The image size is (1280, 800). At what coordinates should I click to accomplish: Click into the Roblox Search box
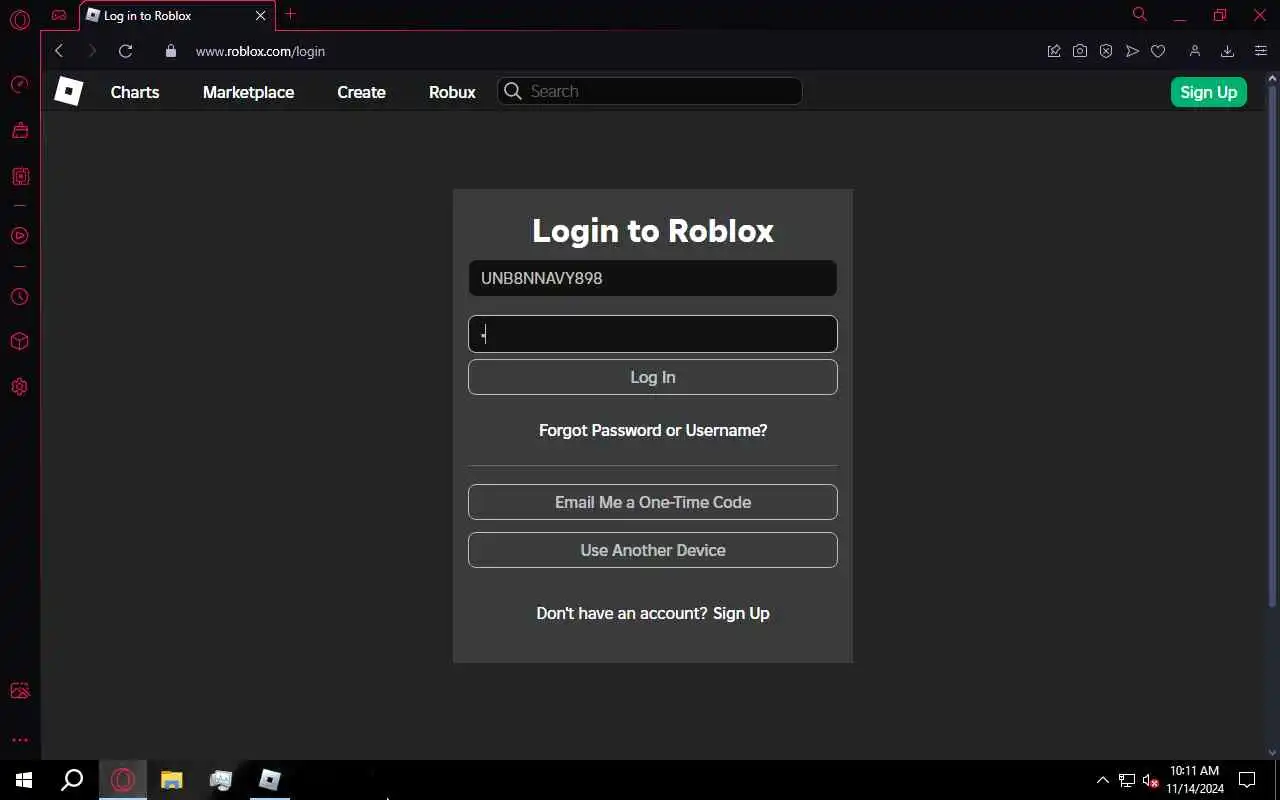pyautogui.click(x=650, y=91)
